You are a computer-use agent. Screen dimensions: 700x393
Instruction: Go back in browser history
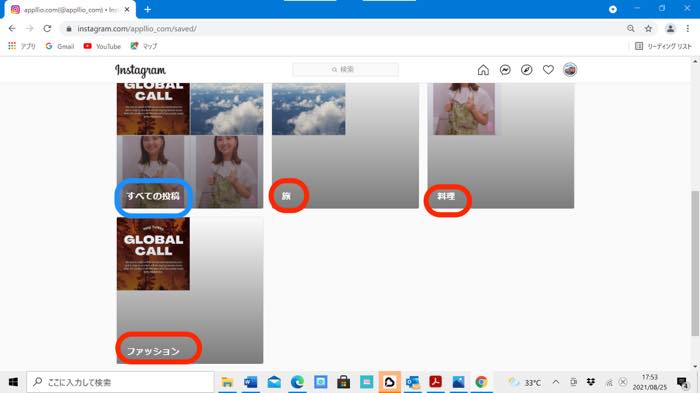pos(12,29)
